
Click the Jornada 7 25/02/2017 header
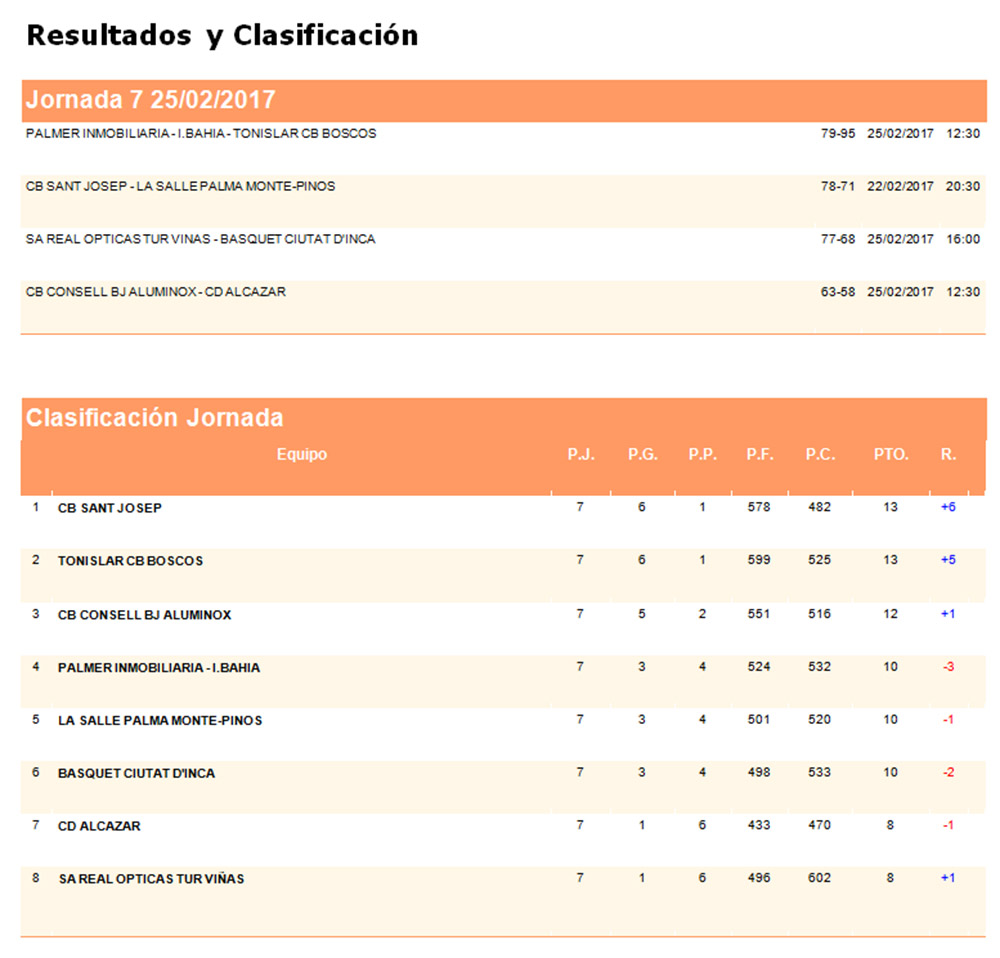[150, 99]
